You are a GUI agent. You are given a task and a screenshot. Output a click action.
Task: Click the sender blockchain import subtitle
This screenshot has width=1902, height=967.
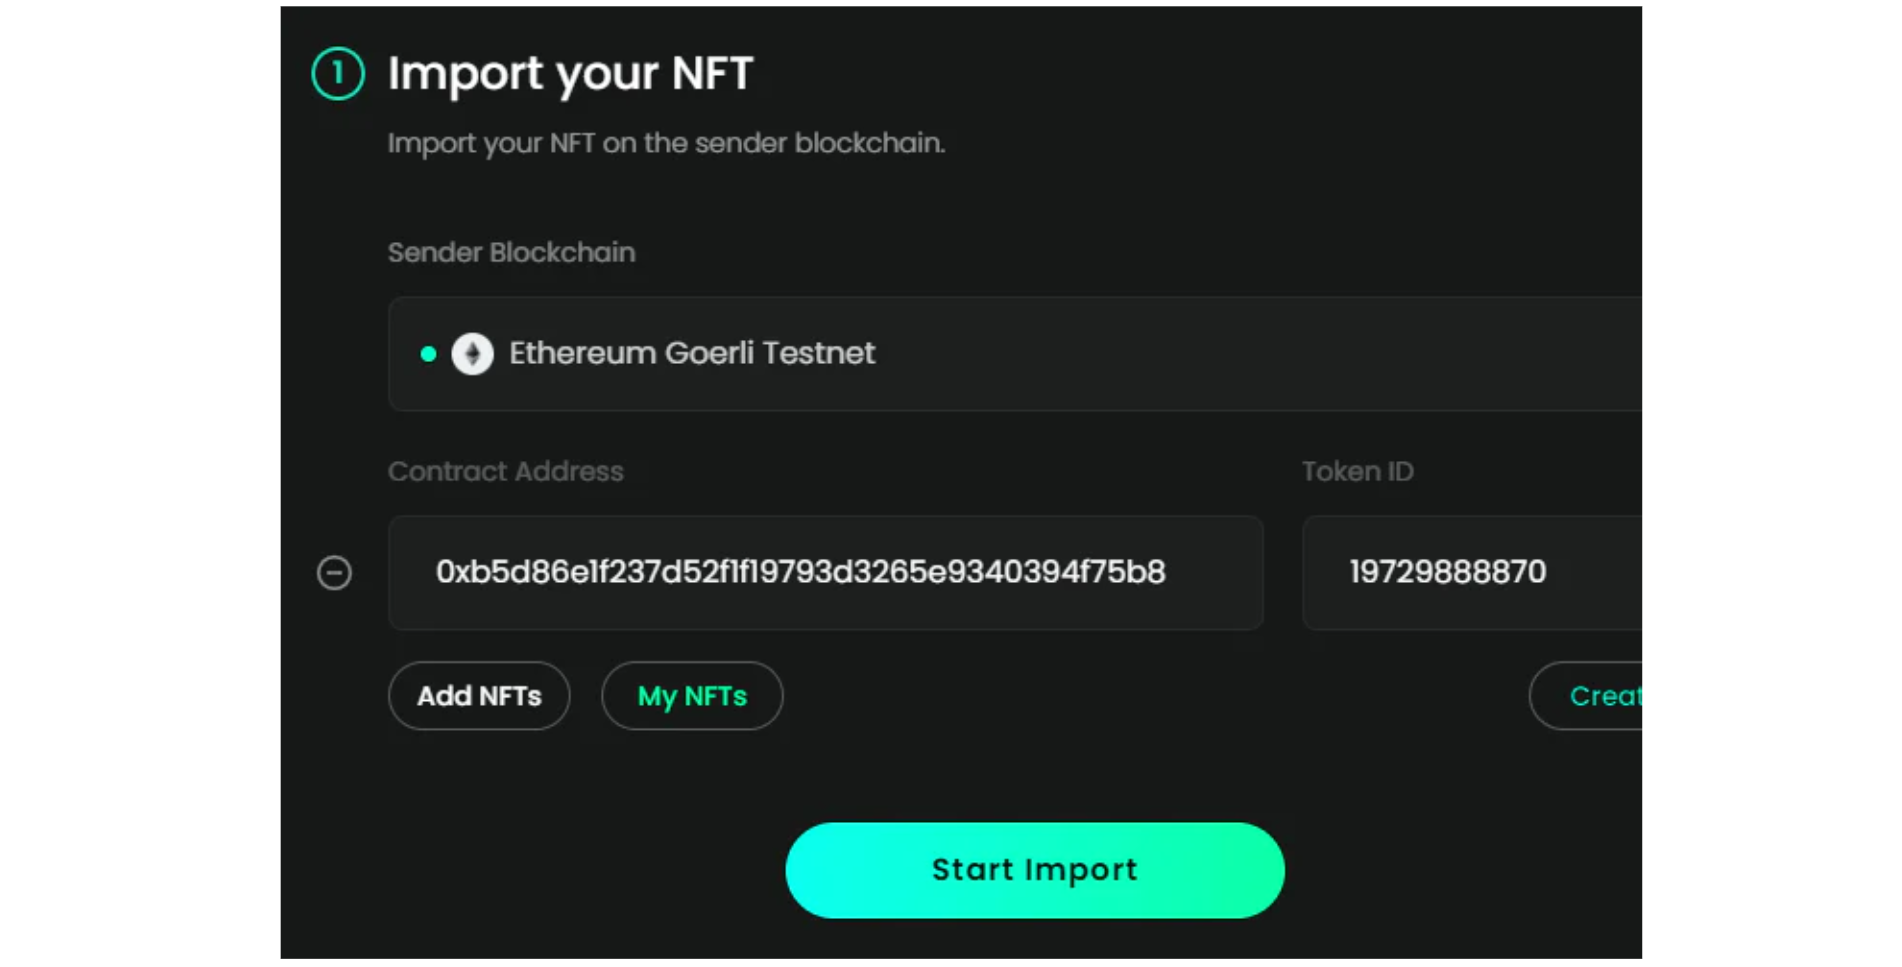pyautogui.click(x=666, y=143)
